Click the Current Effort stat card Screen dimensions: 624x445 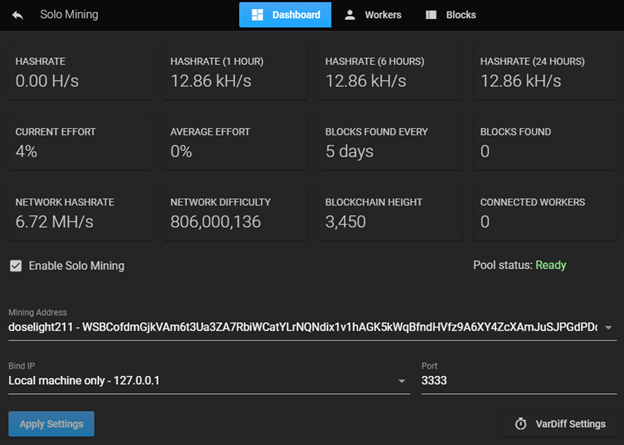click(x=80, y=142)
